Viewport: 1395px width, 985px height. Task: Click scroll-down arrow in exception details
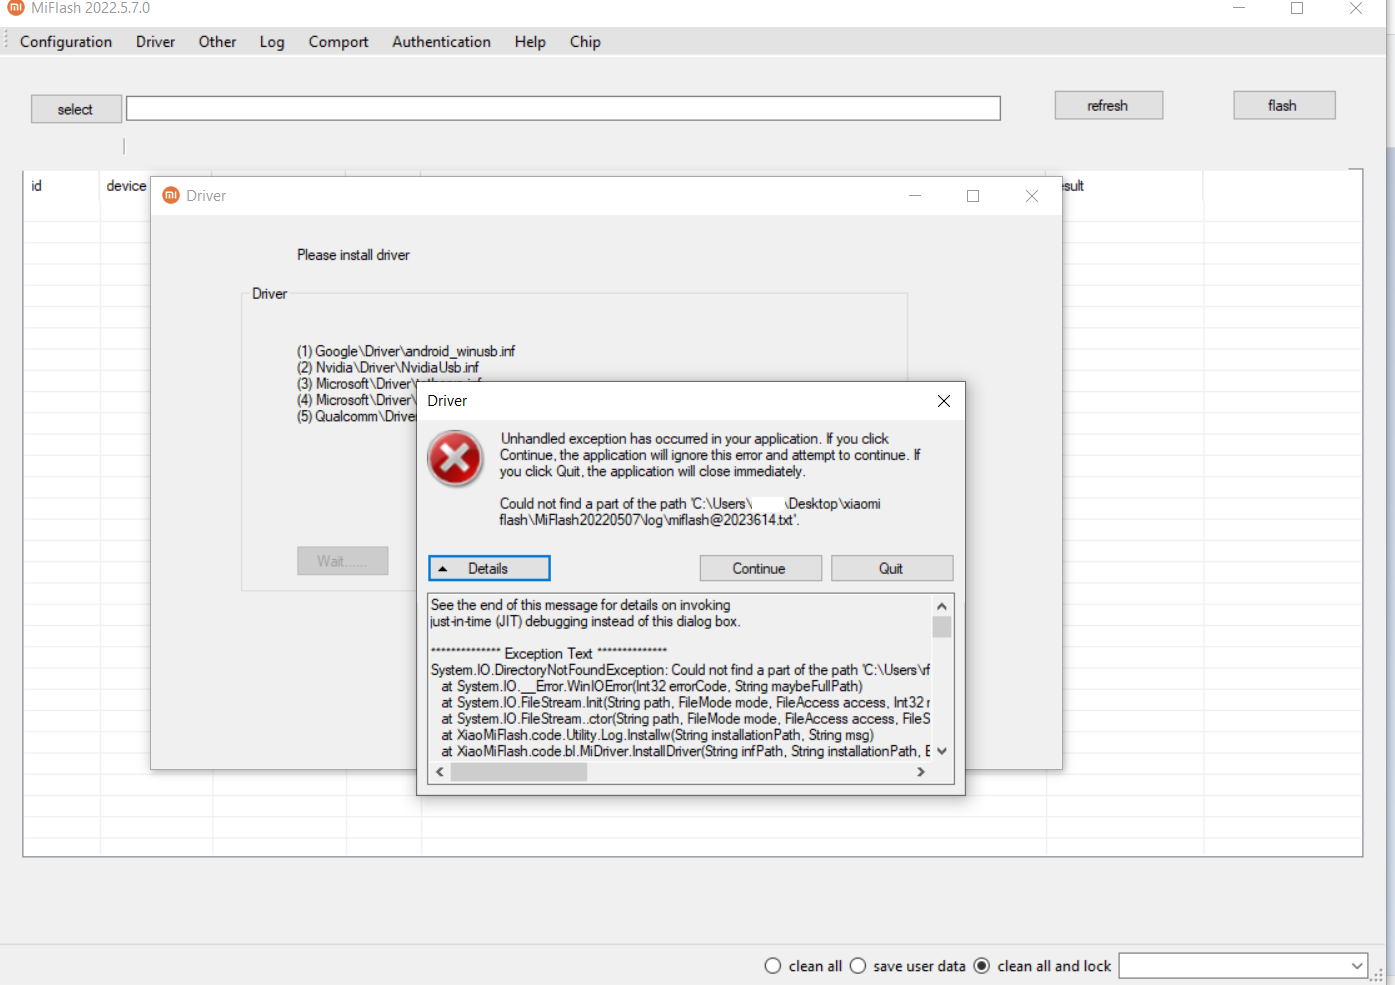(941, 751)
